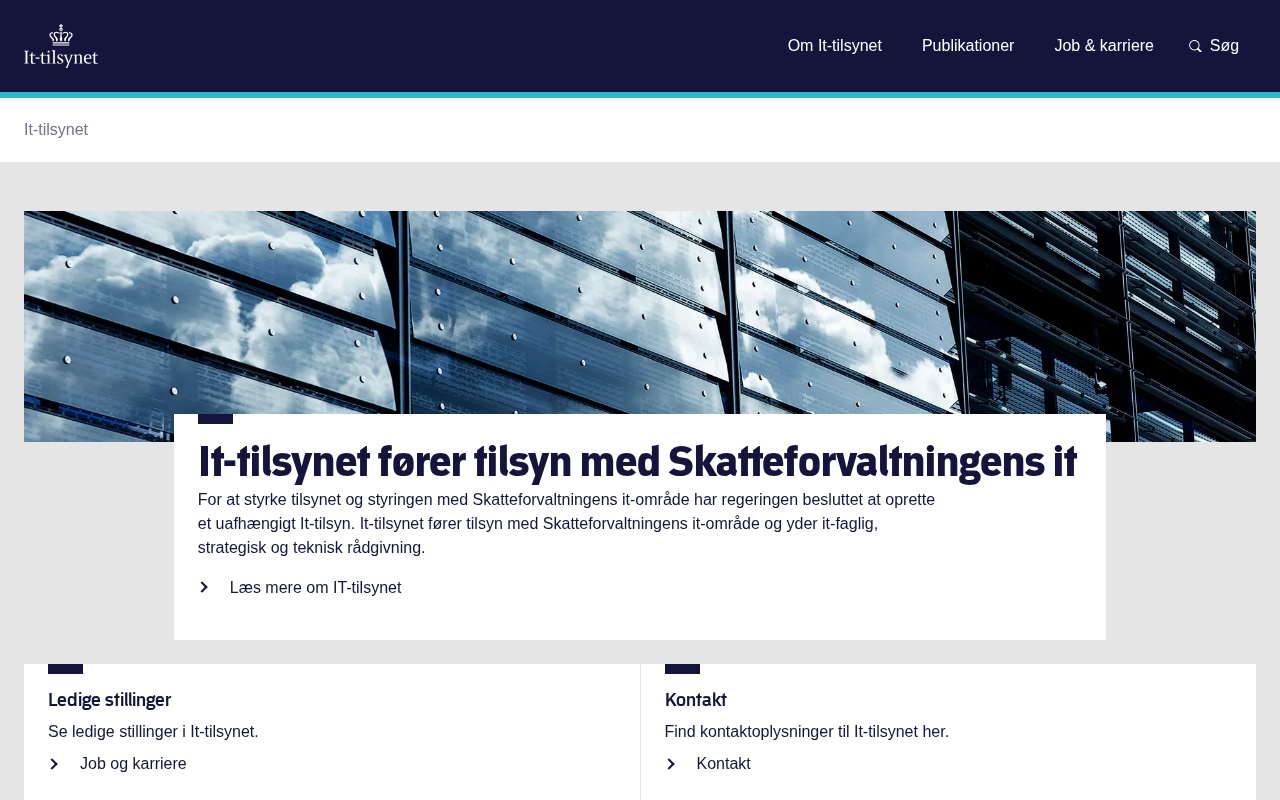Click the text 'Find kontaktoplysninger til It-tilsynet her.'
This screenshot has width=1280, height=800.
click(x=807, y=732)
